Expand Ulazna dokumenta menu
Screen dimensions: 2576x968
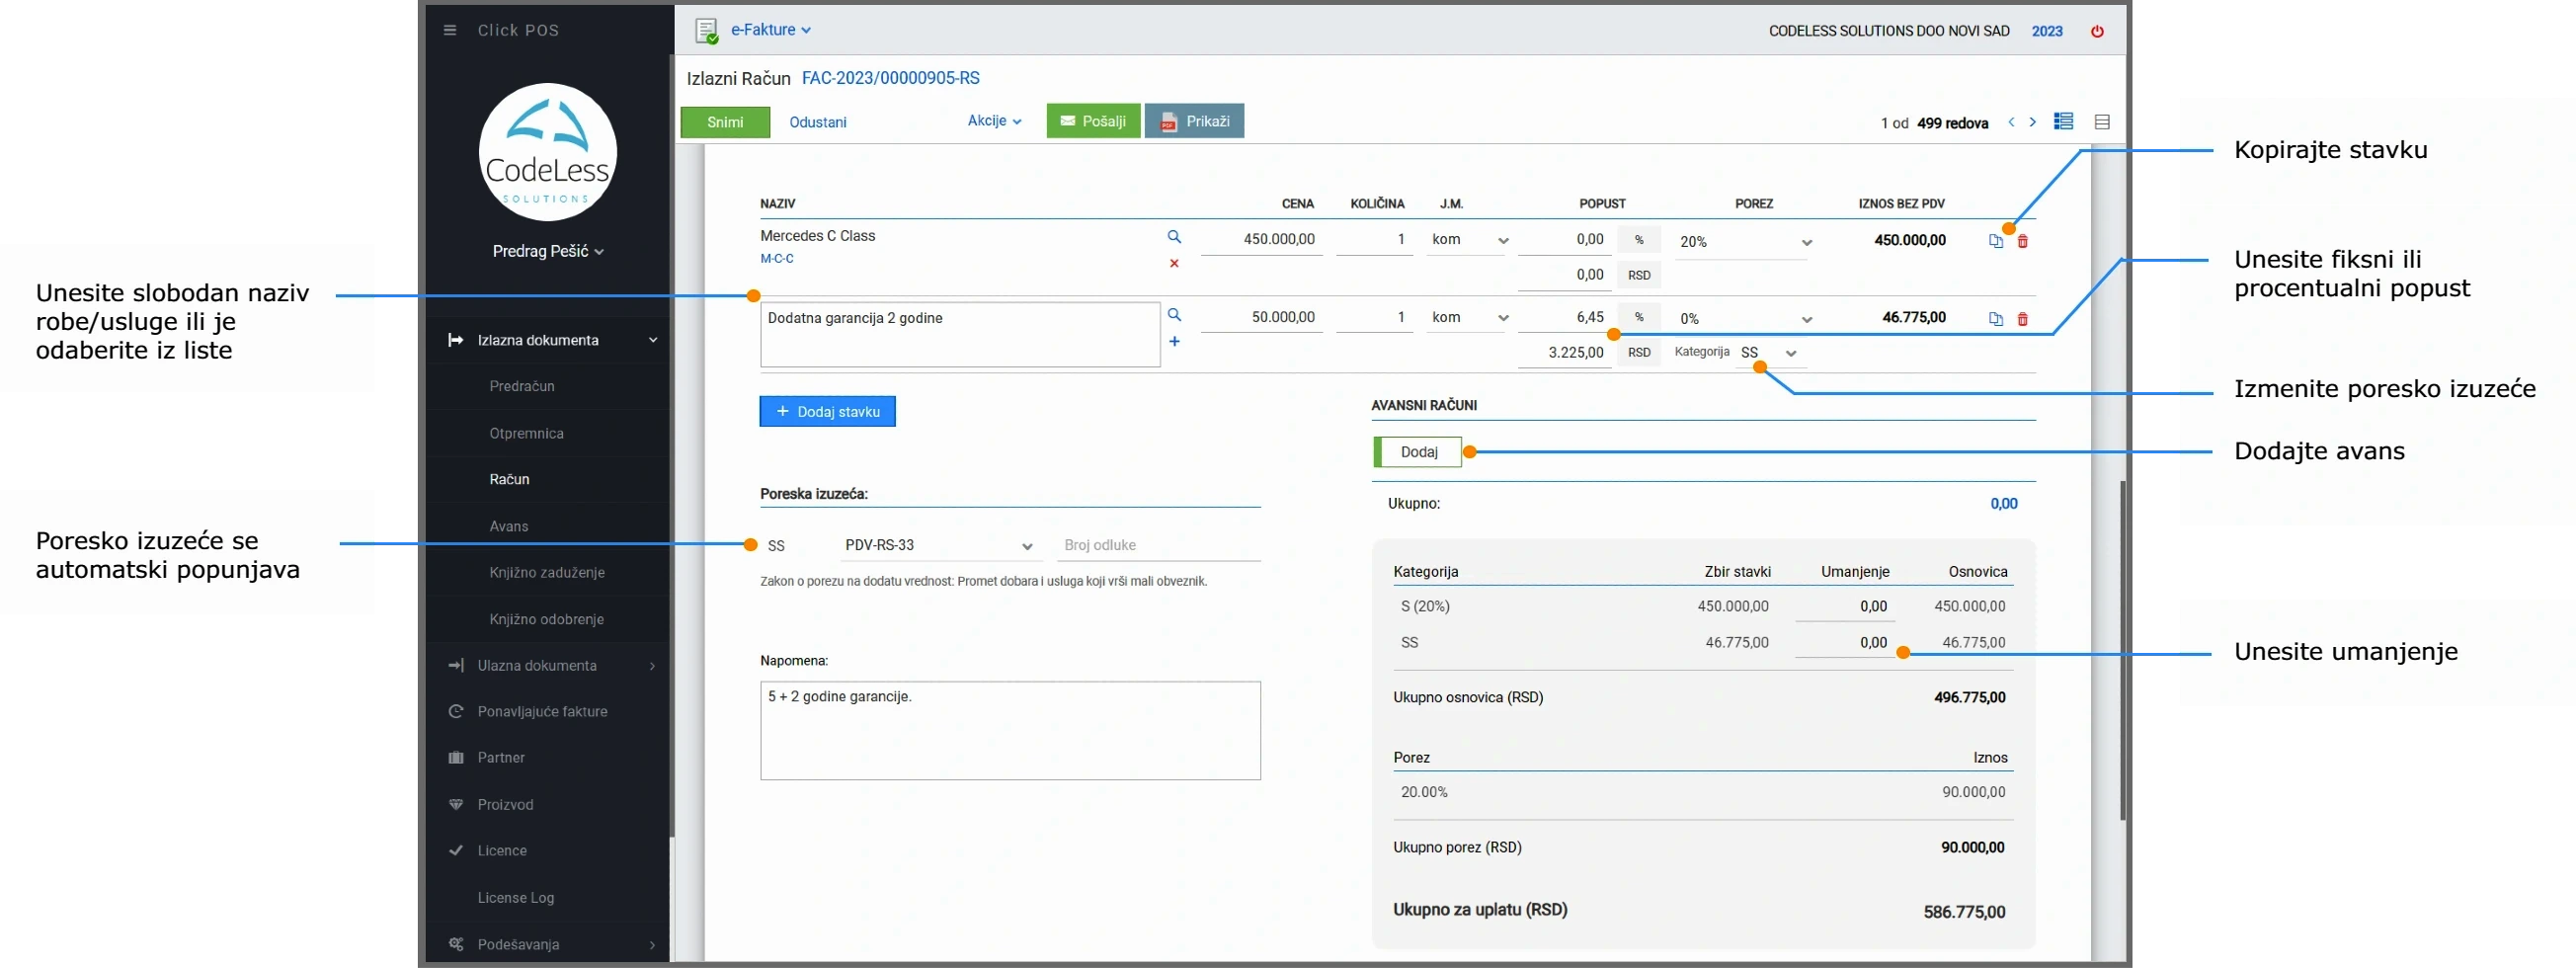click(x=548, y=666)
